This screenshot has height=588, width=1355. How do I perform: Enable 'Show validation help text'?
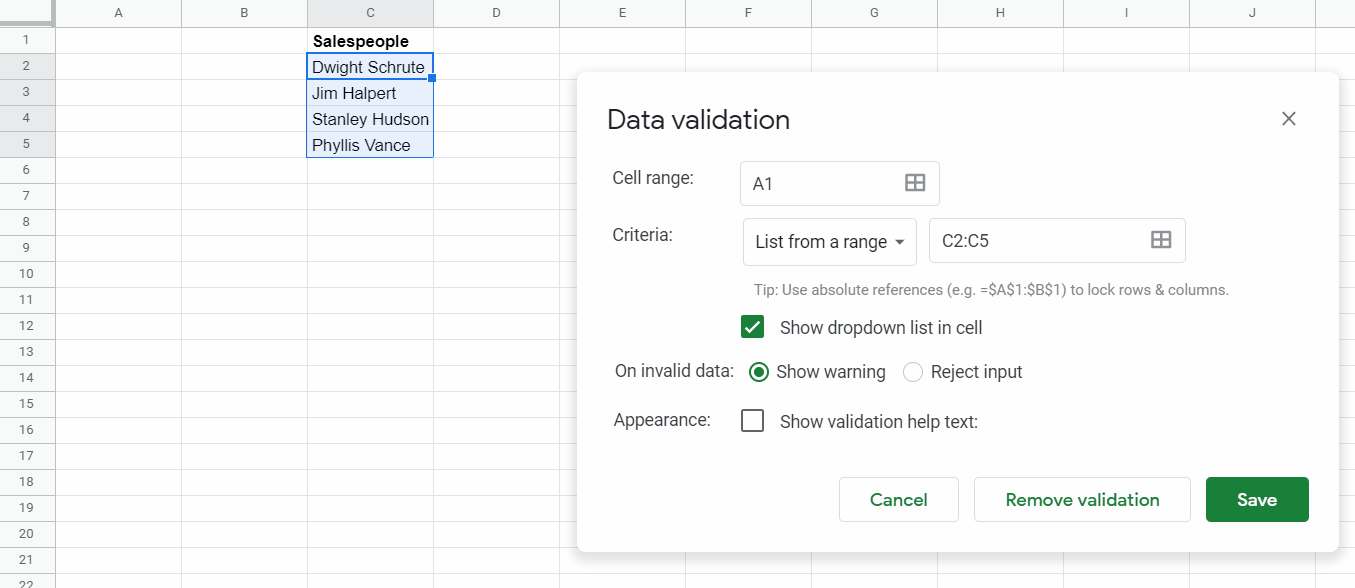752,420
